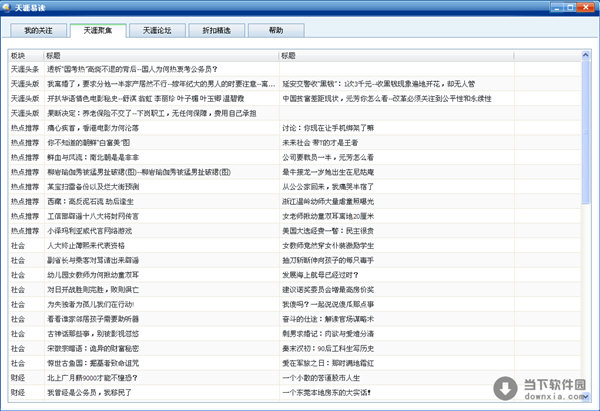Image resolution: width=600 pixels, height=411 pixels.
Task: Go to the 帮助 tab
Action: tap(276, 31)
